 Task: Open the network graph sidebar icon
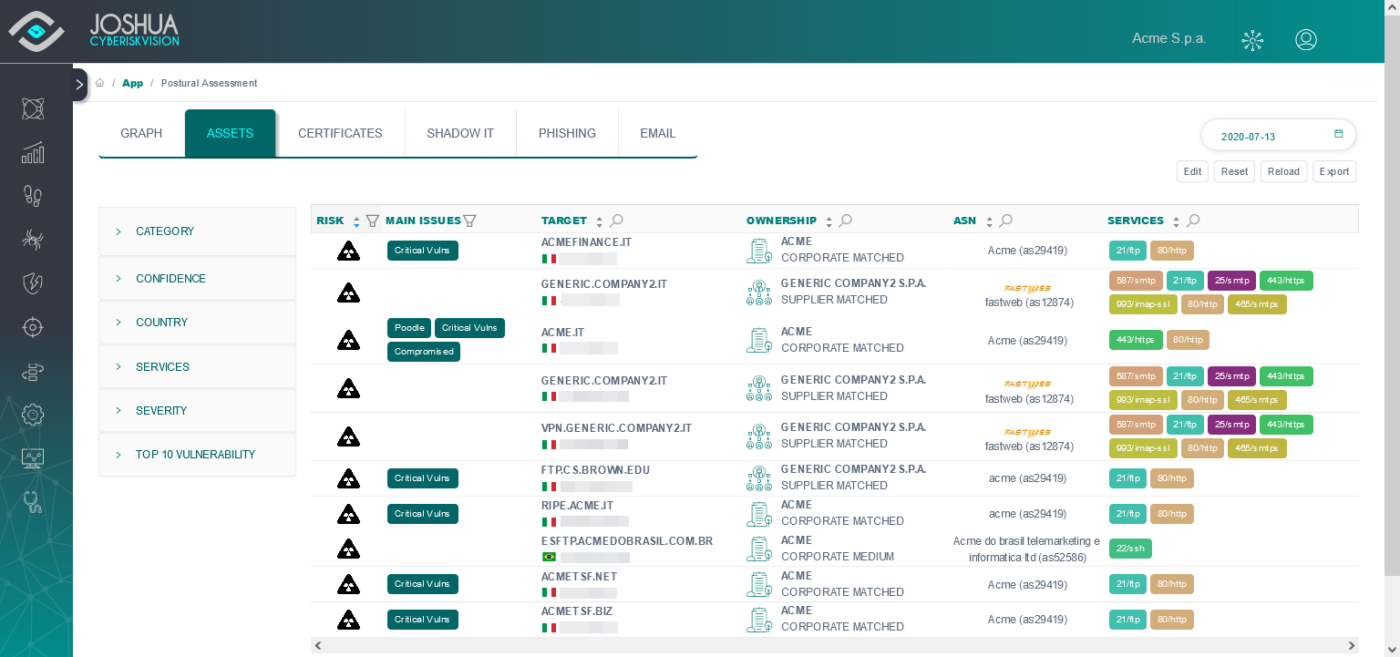coord(33,108)
